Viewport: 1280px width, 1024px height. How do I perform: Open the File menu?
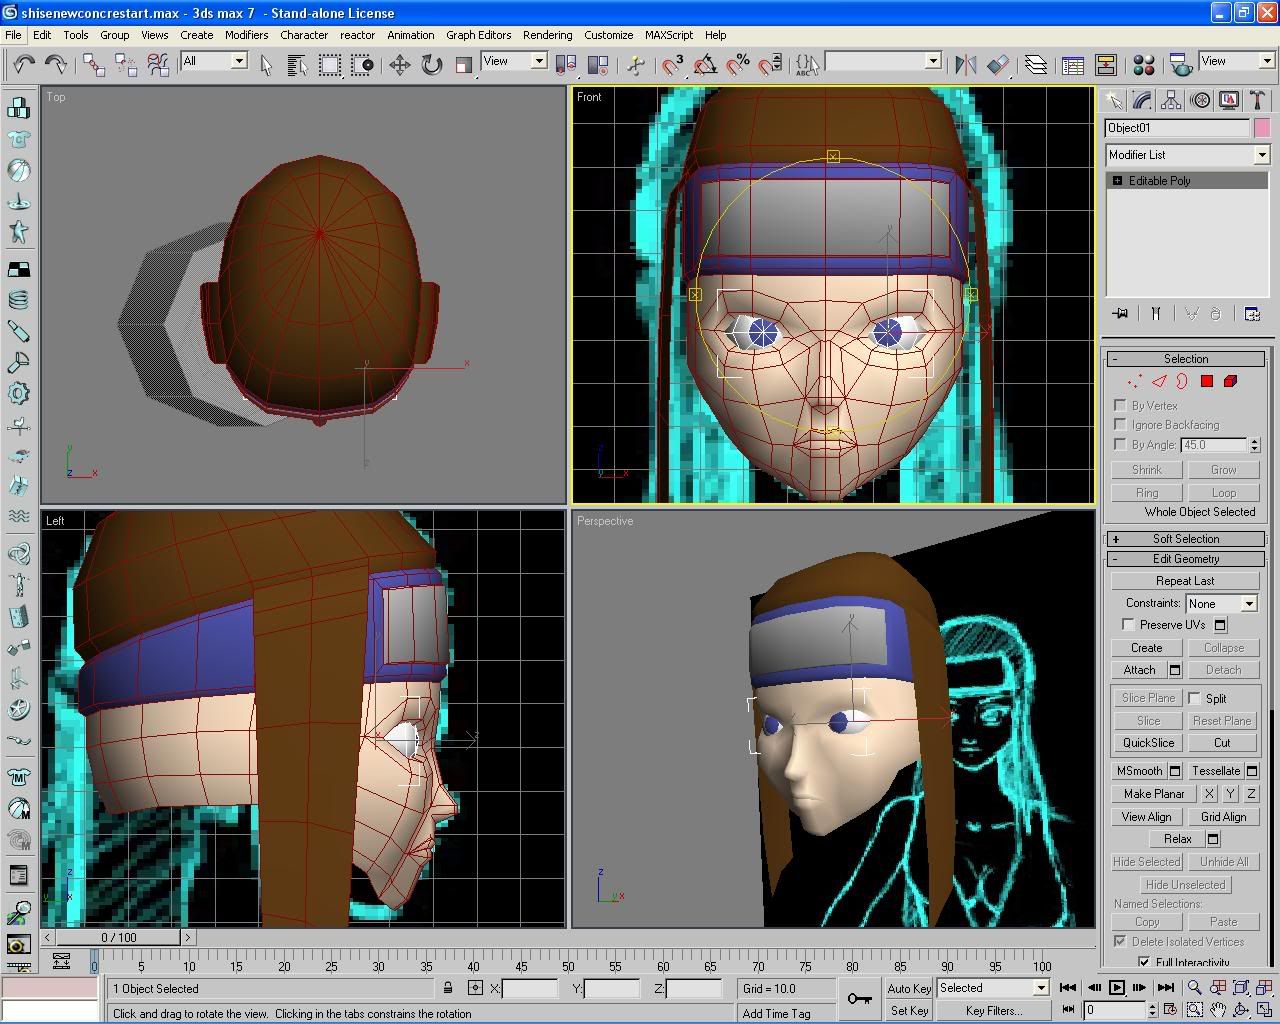click(x=13, y=34)
